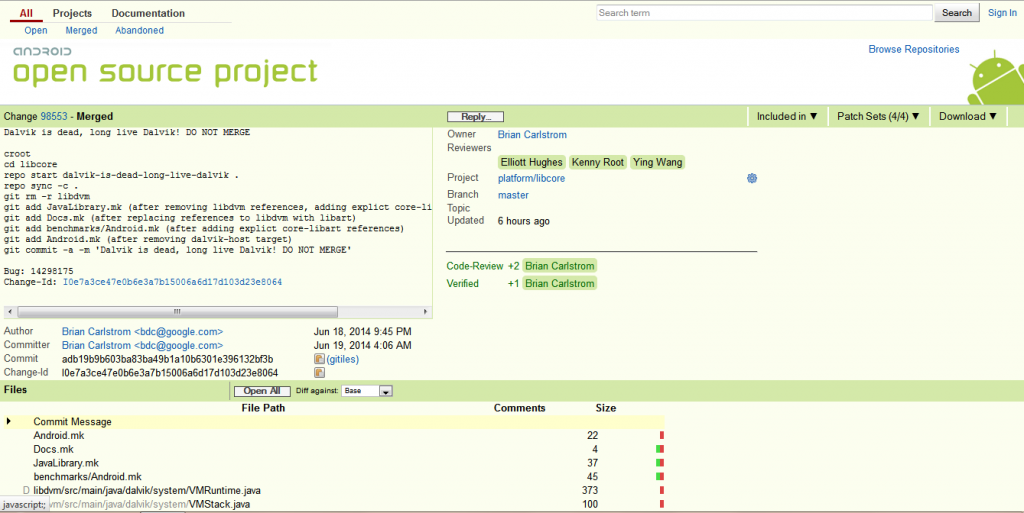The width and height of the screenshot is (1024, 513).
Task: Select the Documentation tab
Action: [x=148, y=13]
